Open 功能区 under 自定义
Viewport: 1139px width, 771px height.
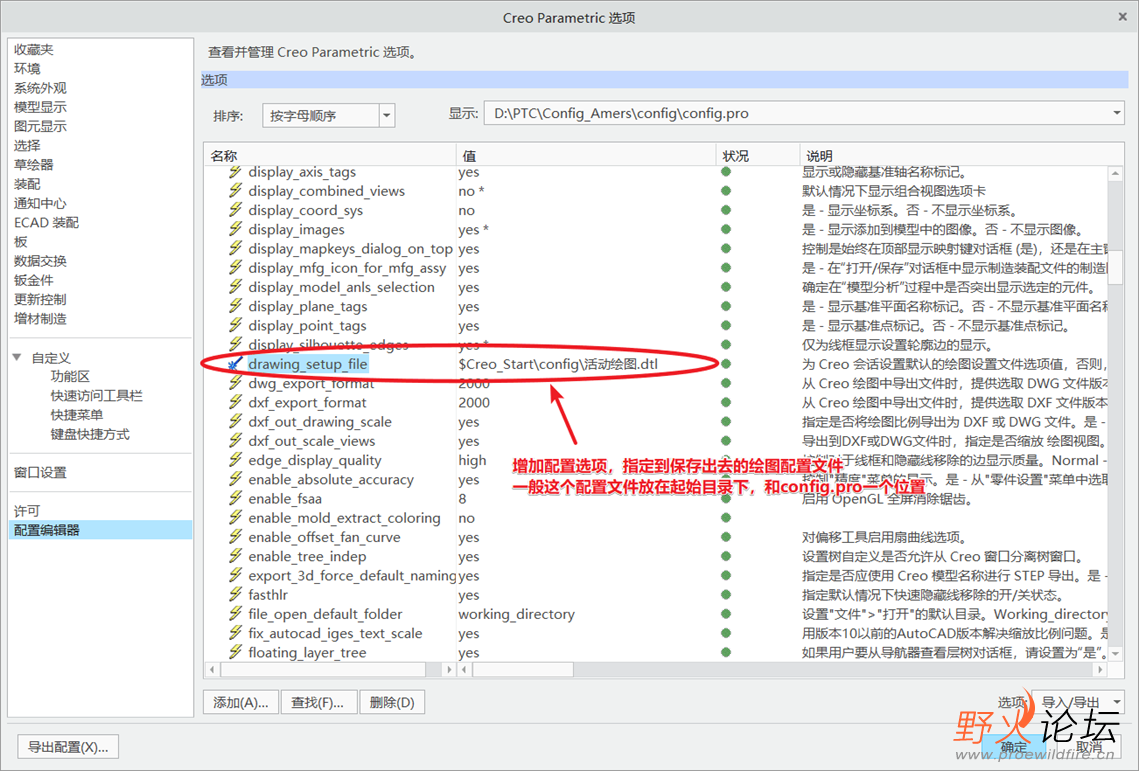pyautogui.click(x=70, y=376)
